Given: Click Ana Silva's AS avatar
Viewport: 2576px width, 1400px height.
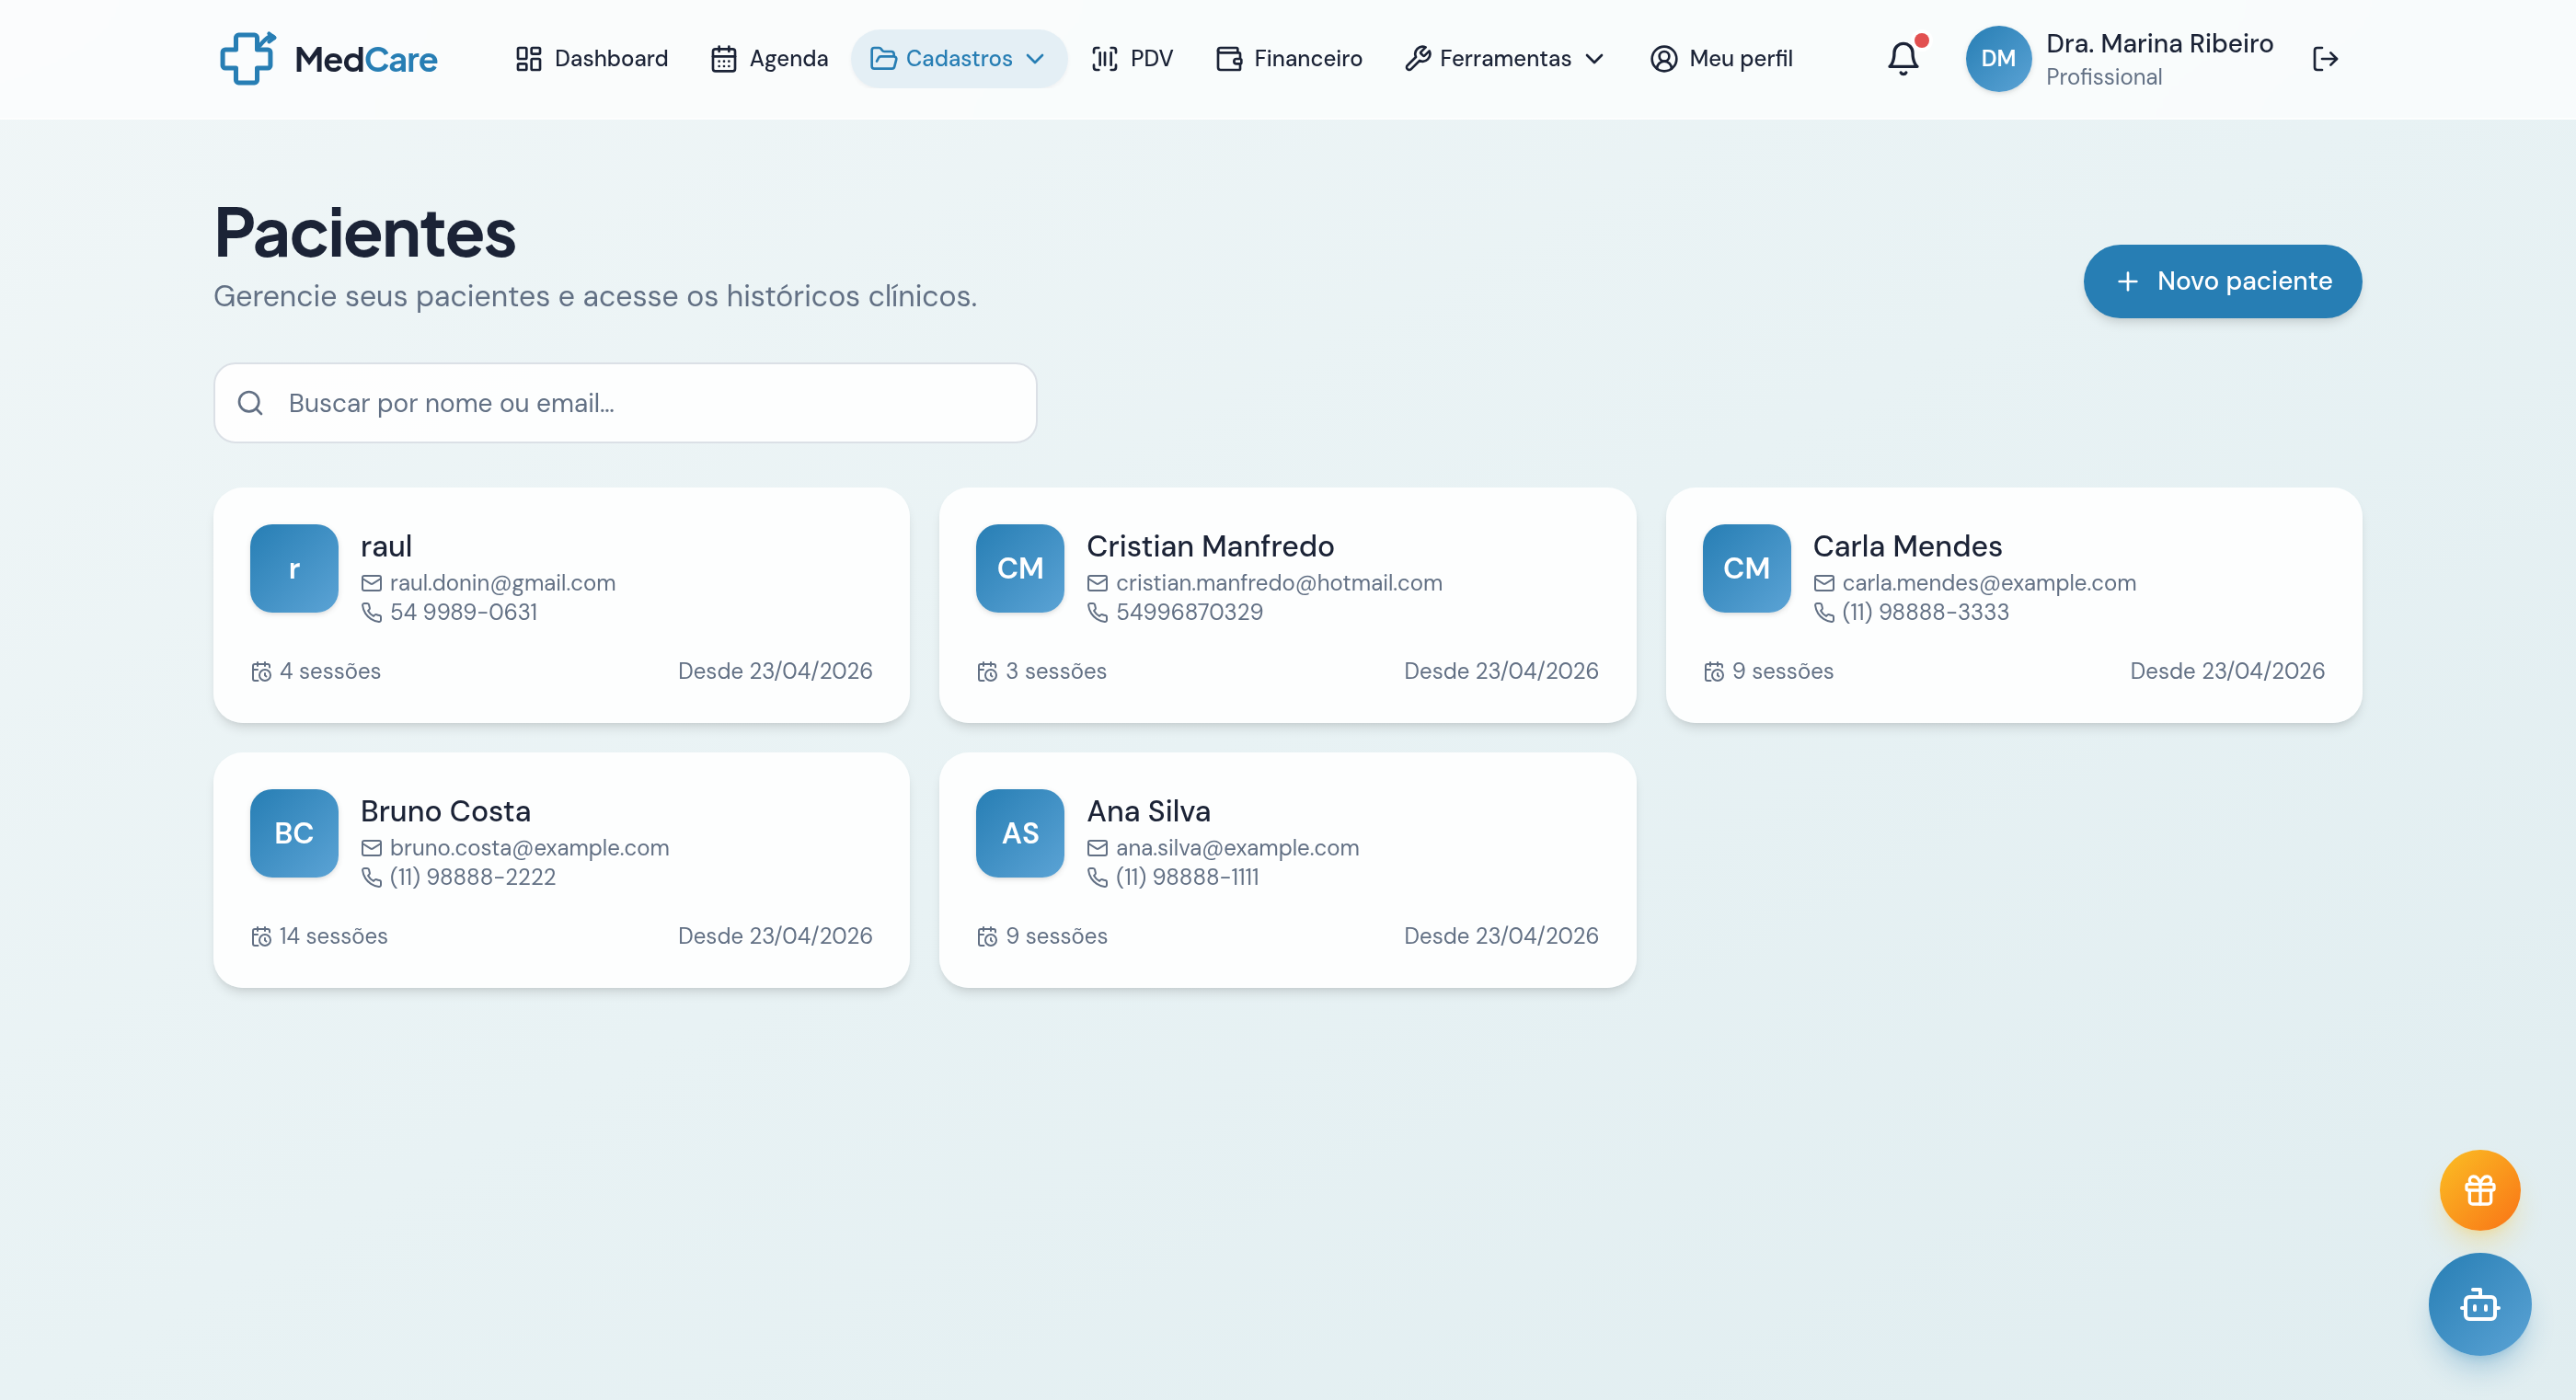Looking at the screenshot, I should 1019,833.
